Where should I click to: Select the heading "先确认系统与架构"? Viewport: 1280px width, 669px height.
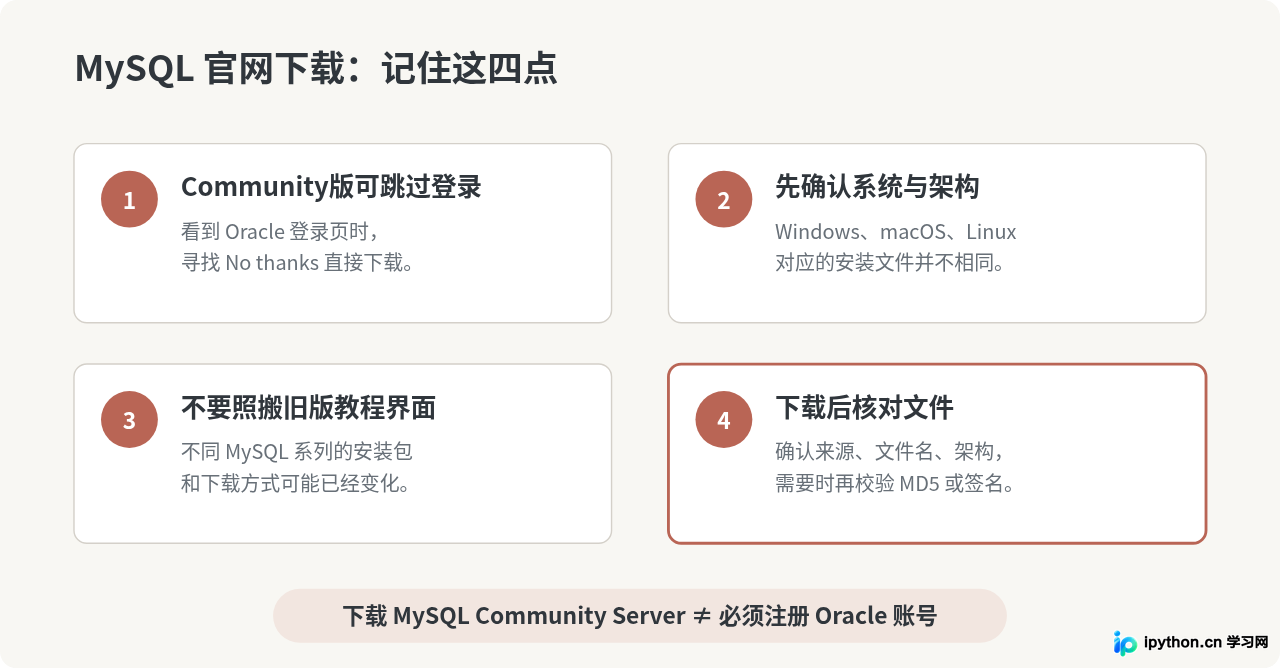[877, 187]
